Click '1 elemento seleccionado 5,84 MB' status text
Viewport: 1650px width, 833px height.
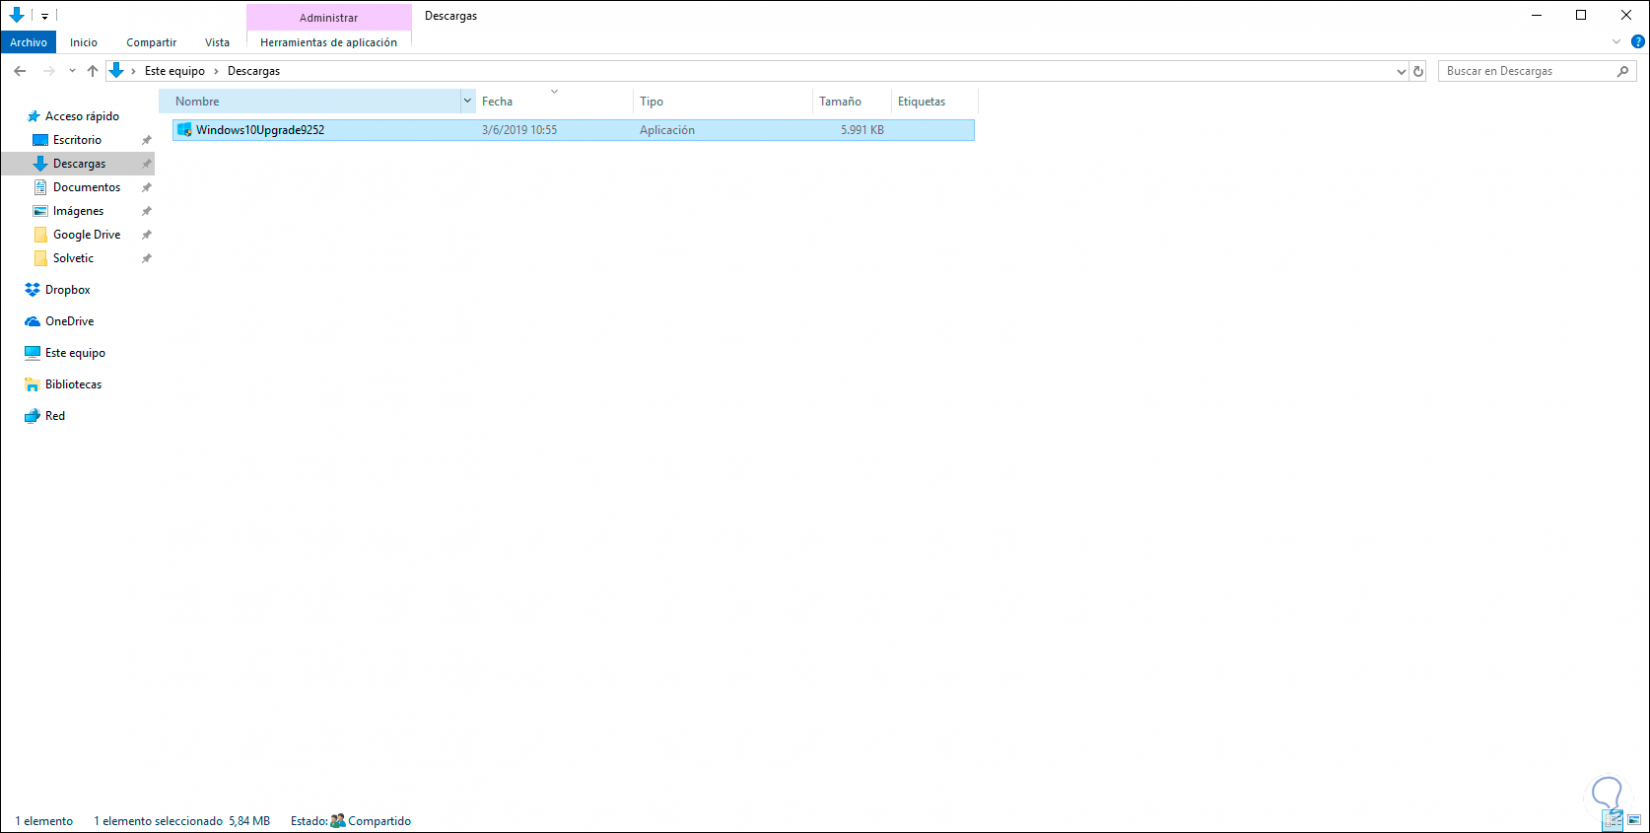point(182,821)
